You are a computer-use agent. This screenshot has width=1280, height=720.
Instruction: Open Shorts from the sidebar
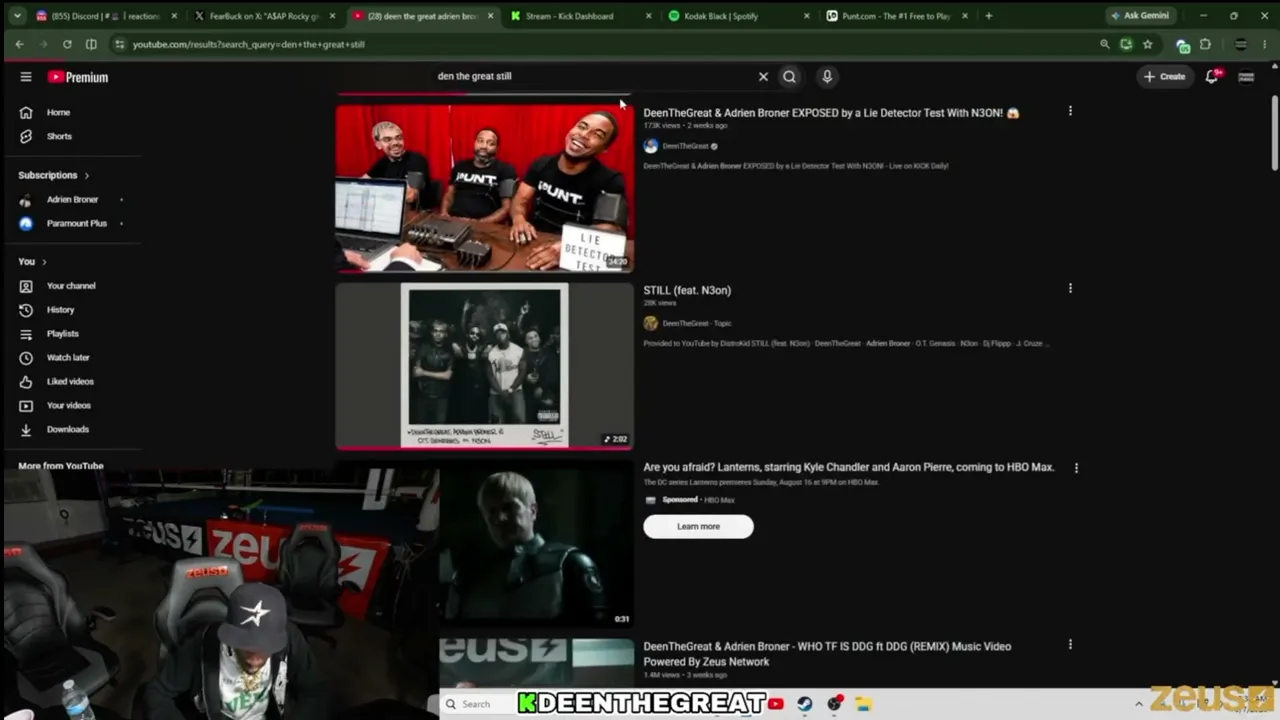click(x=59, y=136)
